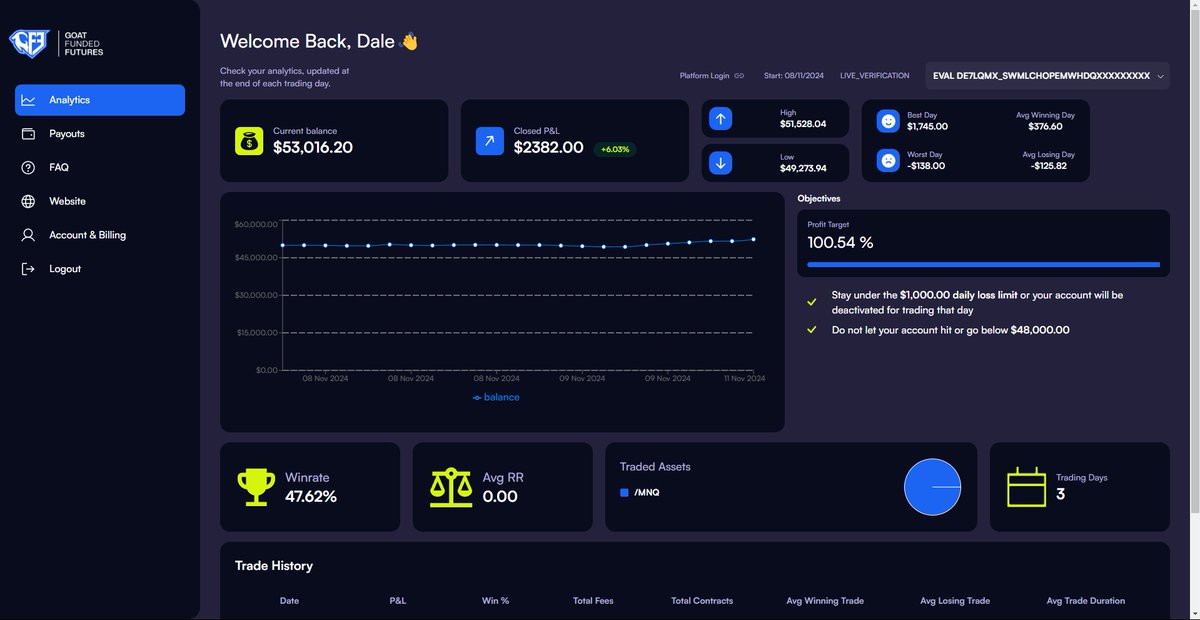
Task: Select the Analytics chart icon in sidebar
Action: click(30, 100)
